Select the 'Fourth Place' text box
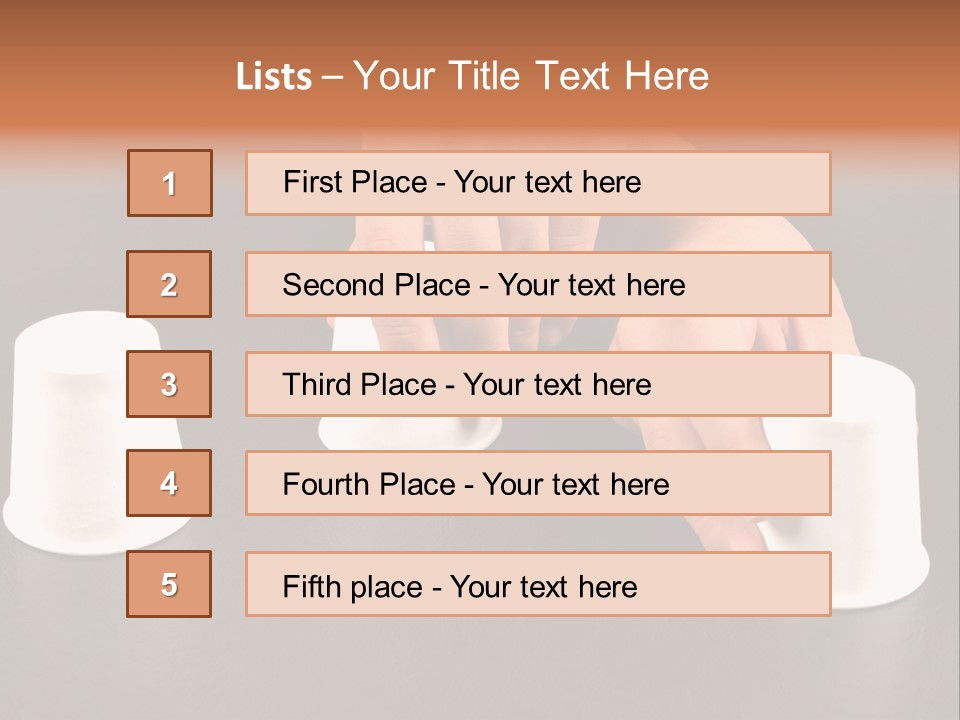The width and height of the screenshot is (960, 720). (538, 483)
